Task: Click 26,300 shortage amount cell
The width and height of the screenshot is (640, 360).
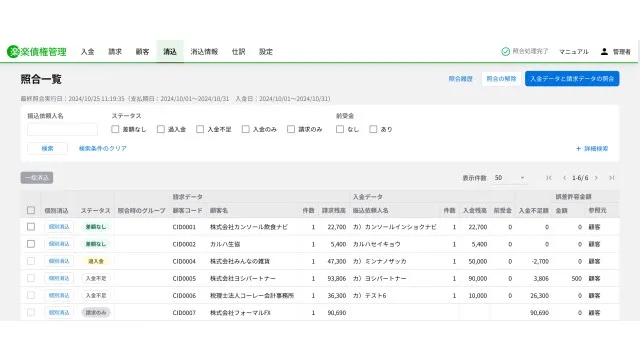Action: point(539,296)
